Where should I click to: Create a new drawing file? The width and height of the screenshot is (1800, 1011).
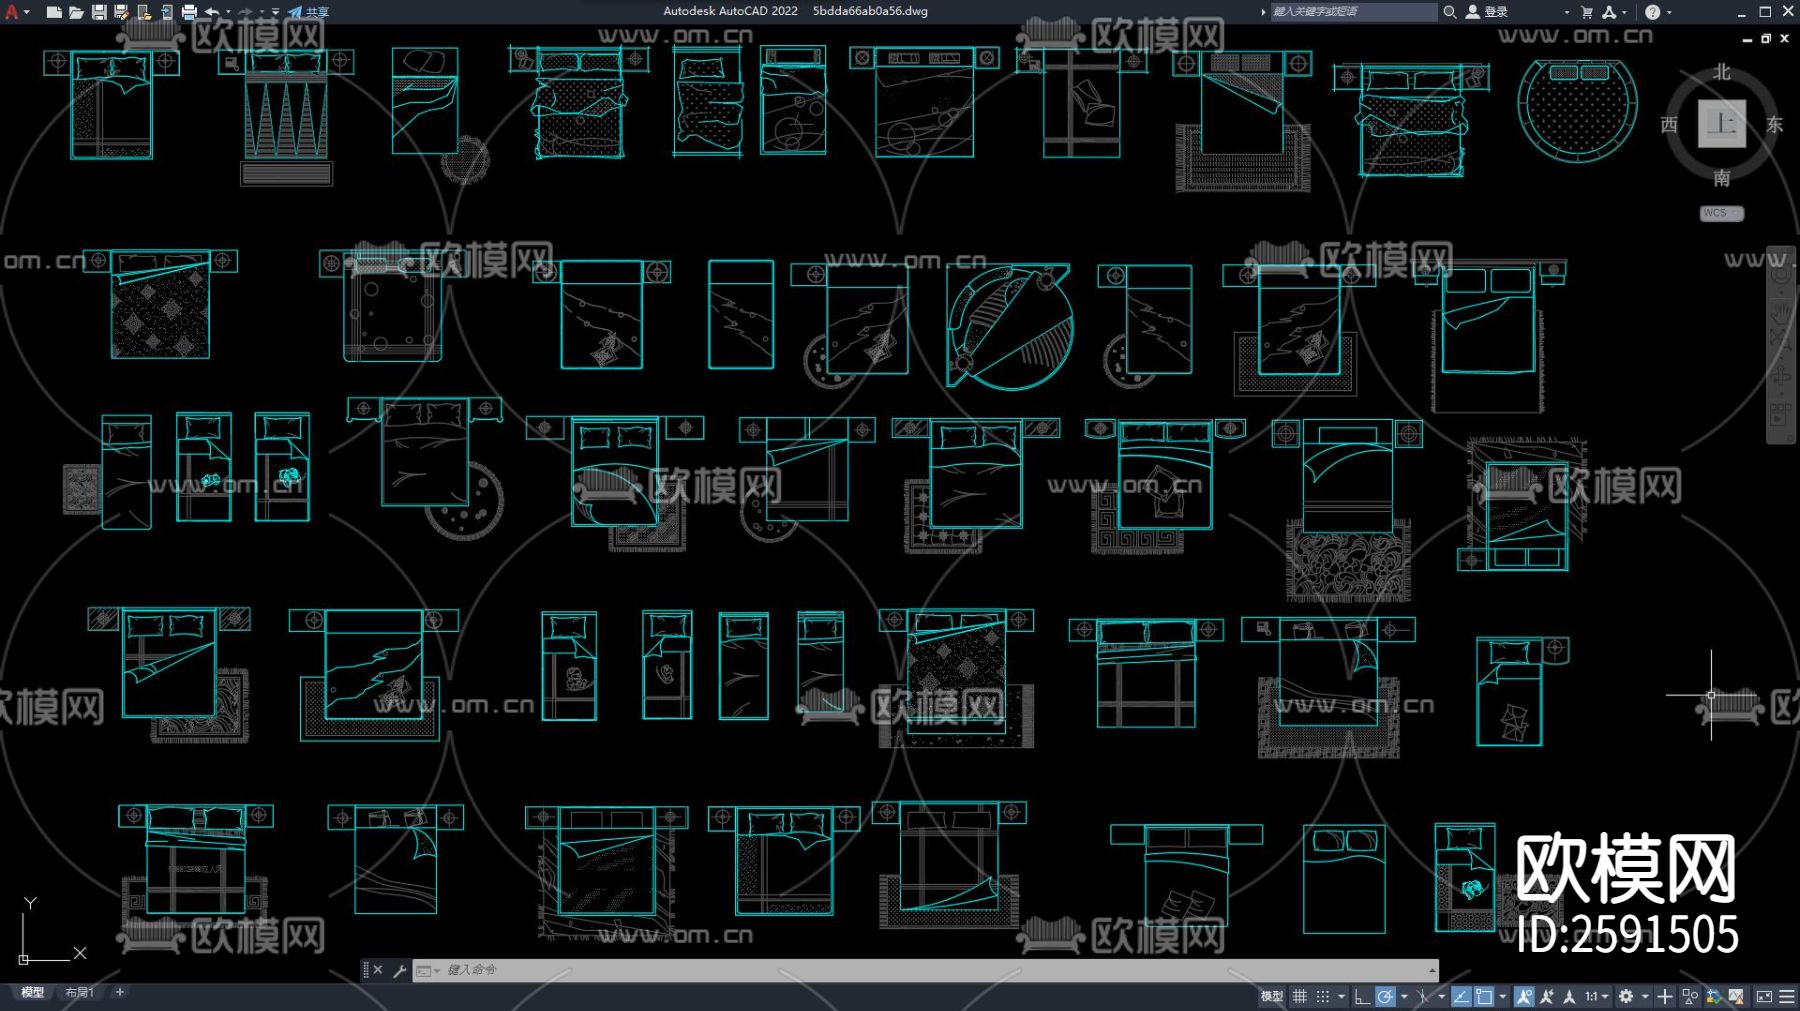click(x=54, y=12)
